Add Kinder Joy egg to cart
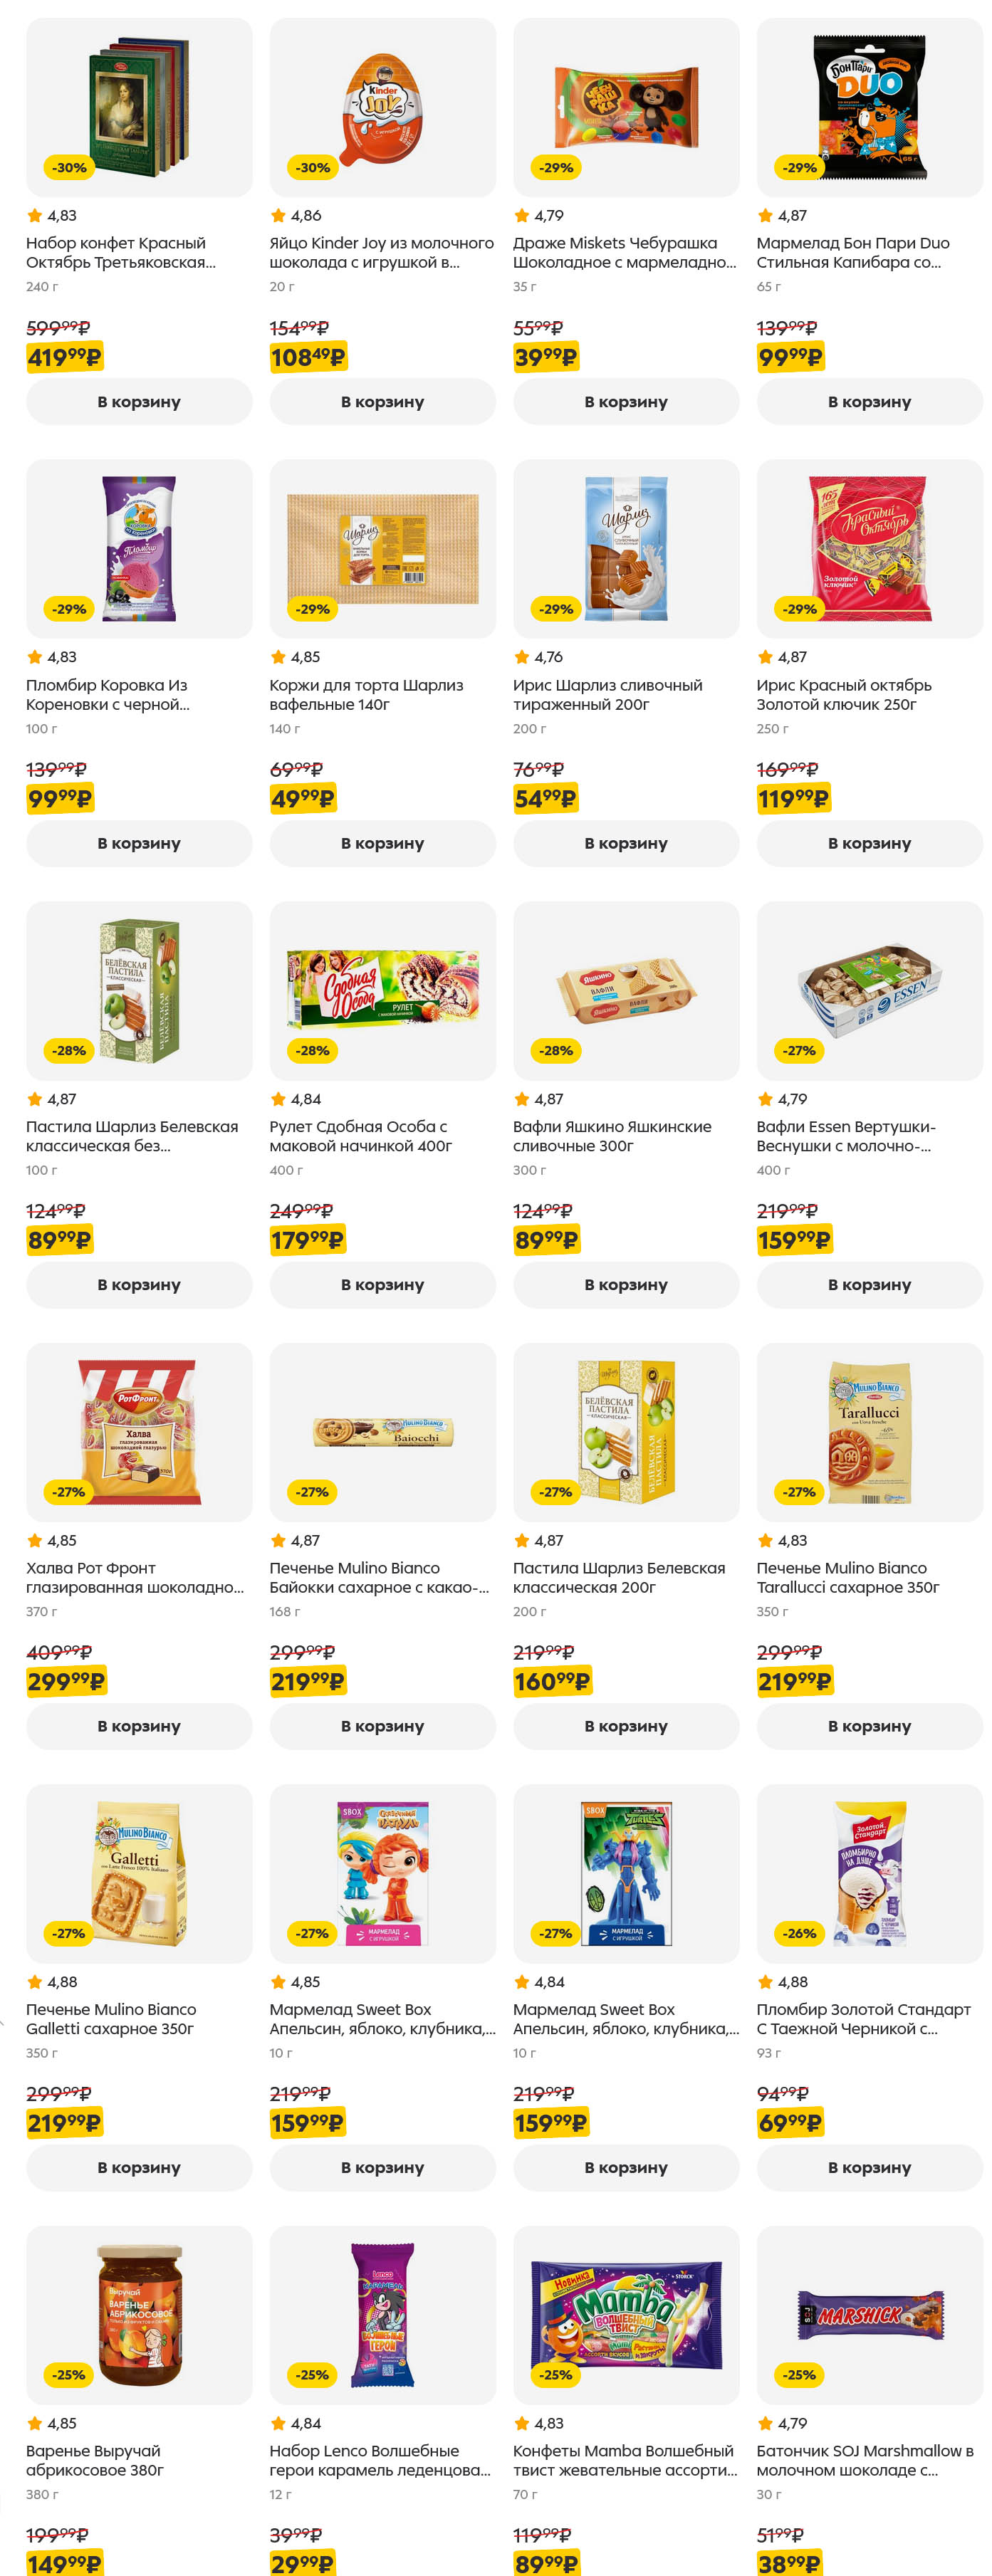The width and height of the screenshot is (992, 2576). coord(382,402)
